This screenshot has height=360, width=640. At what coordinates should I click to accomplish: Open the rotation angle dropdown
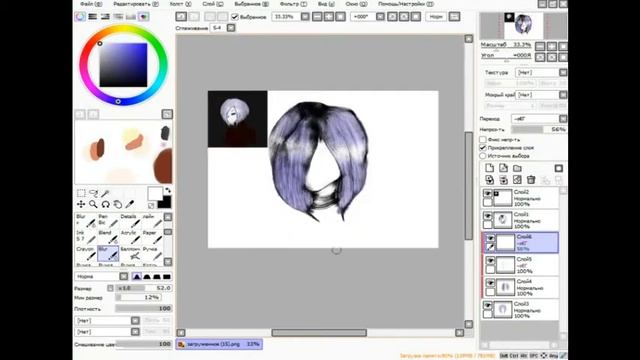tap(380, 16)
